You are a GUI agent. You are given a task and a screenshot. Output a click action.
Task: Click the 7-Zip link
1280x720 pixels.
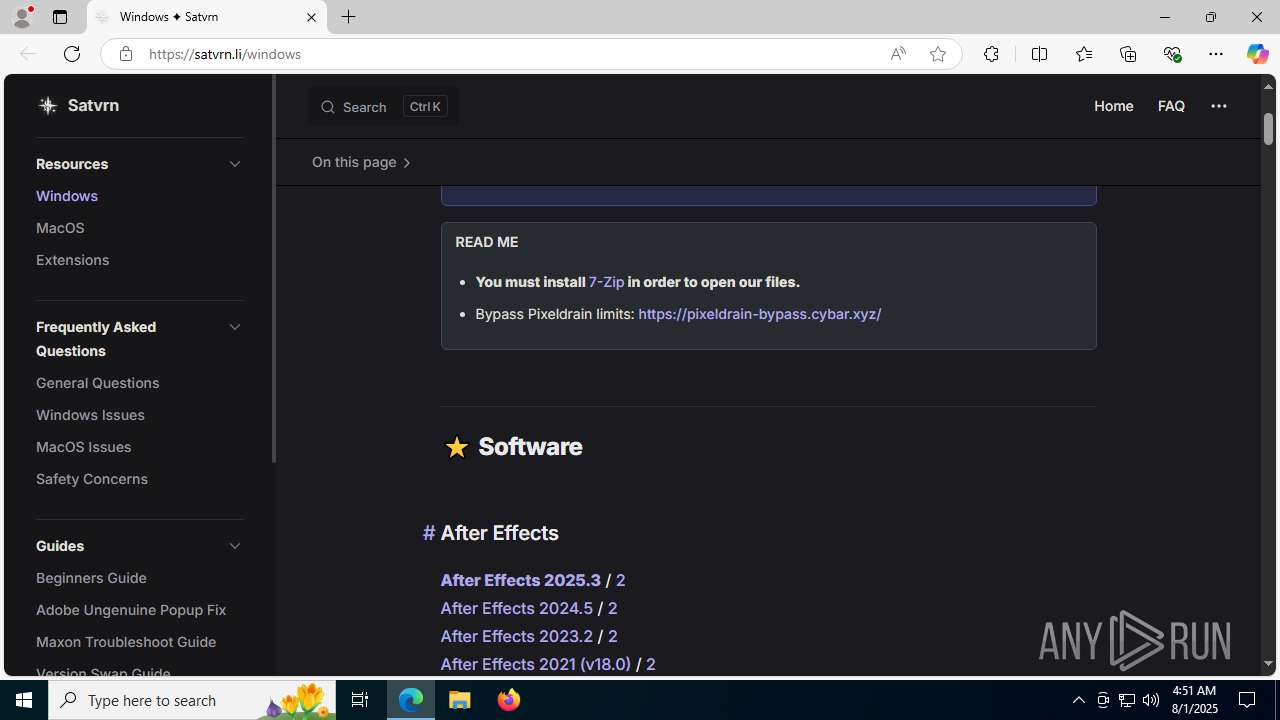pyautogui.click(x=606, y=282)
